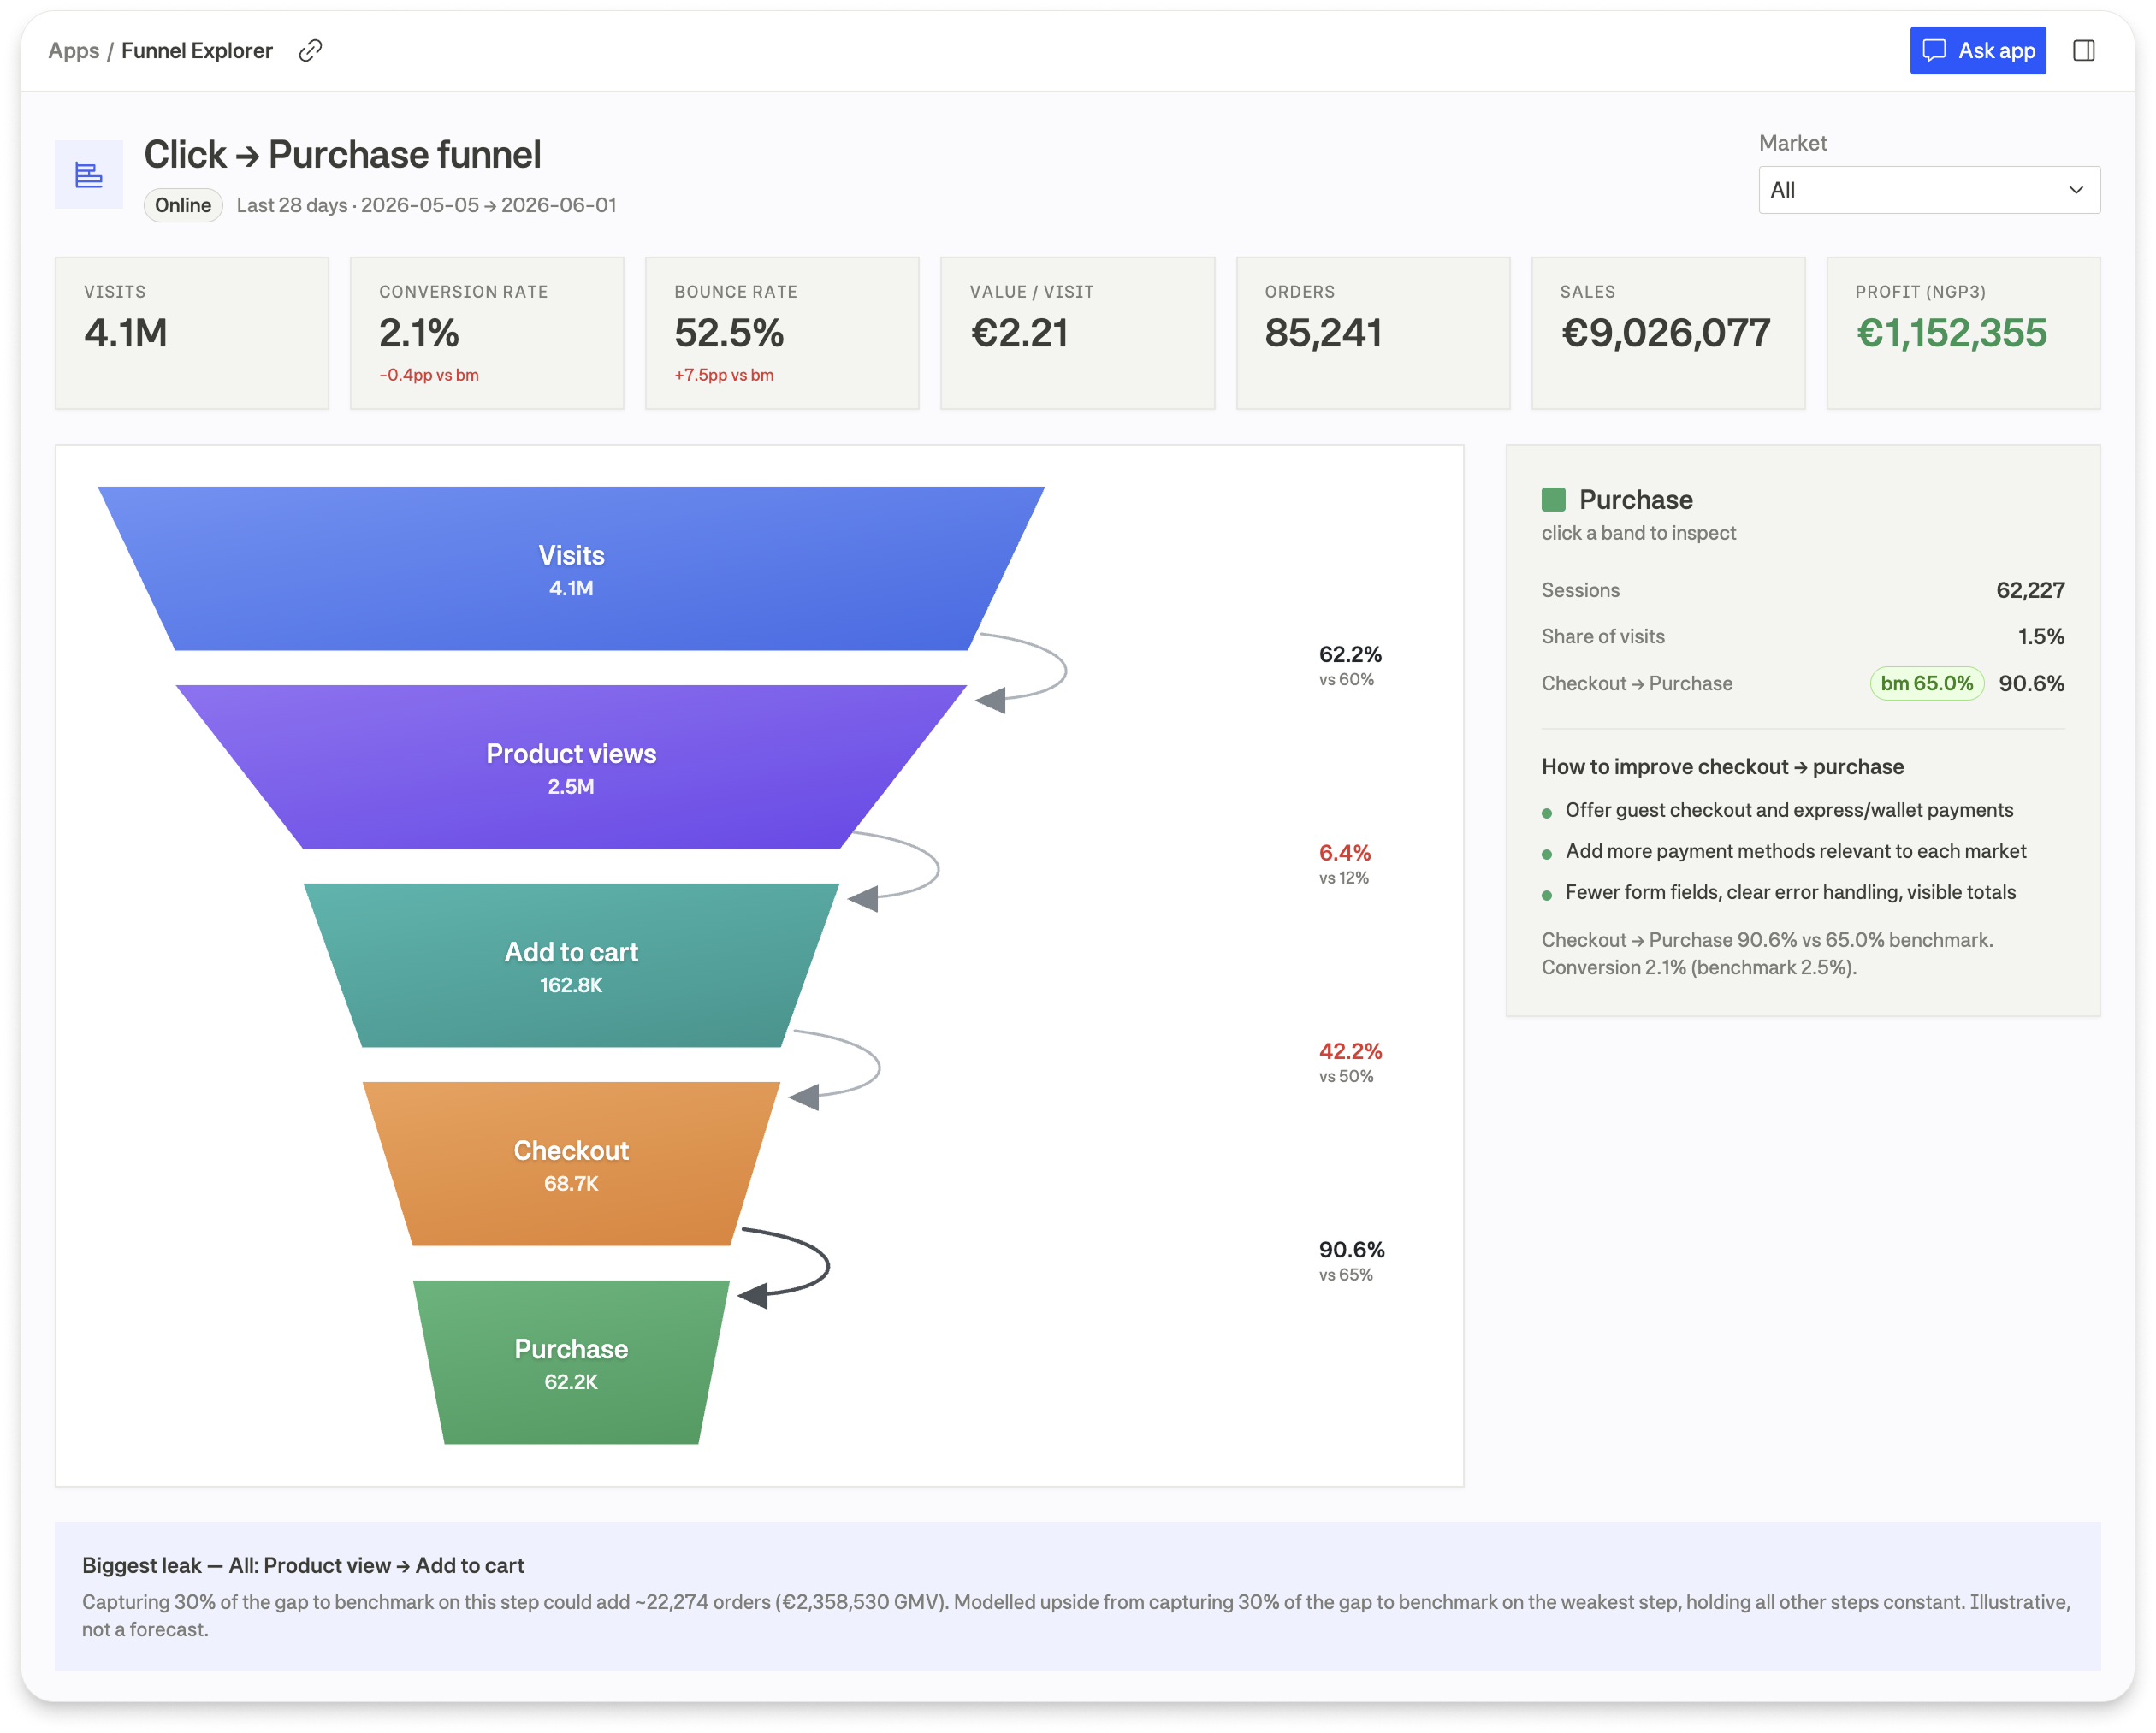Open the Market dropdown
The image size is (2156, 1733).
click(1929, 190)
